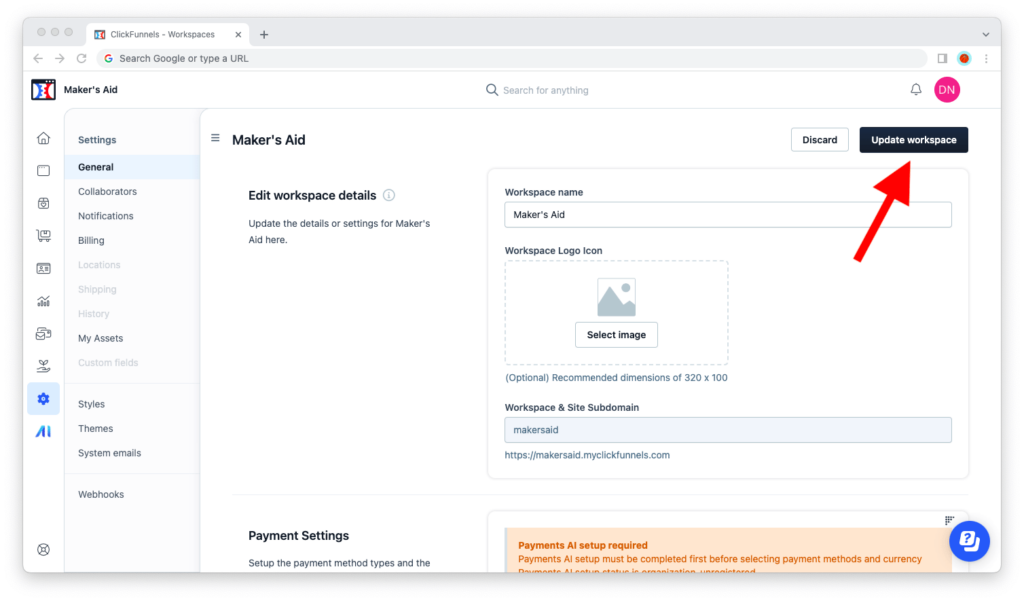Click the small grid icon above payments notice
Viewport: 1024px width, 601px height.
(x=949, y=520)
